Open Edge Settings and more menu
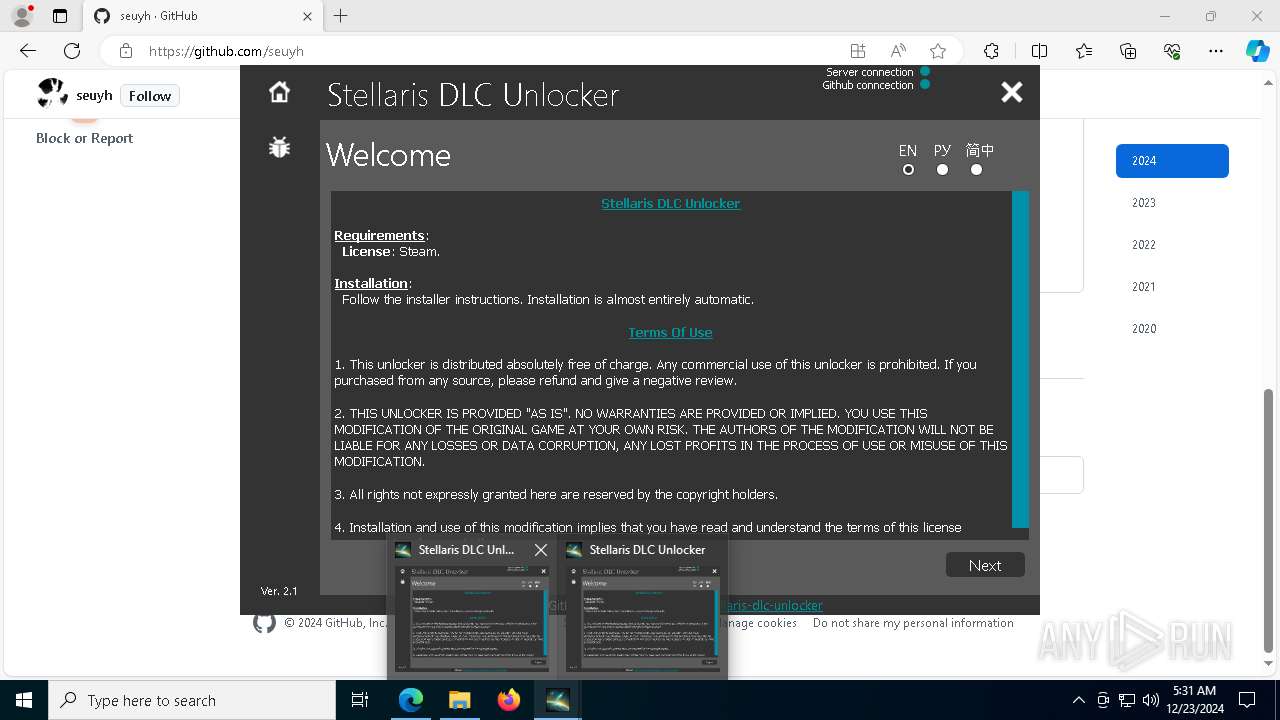Image resolution: width=1280 pixels, height=720 pixels. click(1216, 51)
